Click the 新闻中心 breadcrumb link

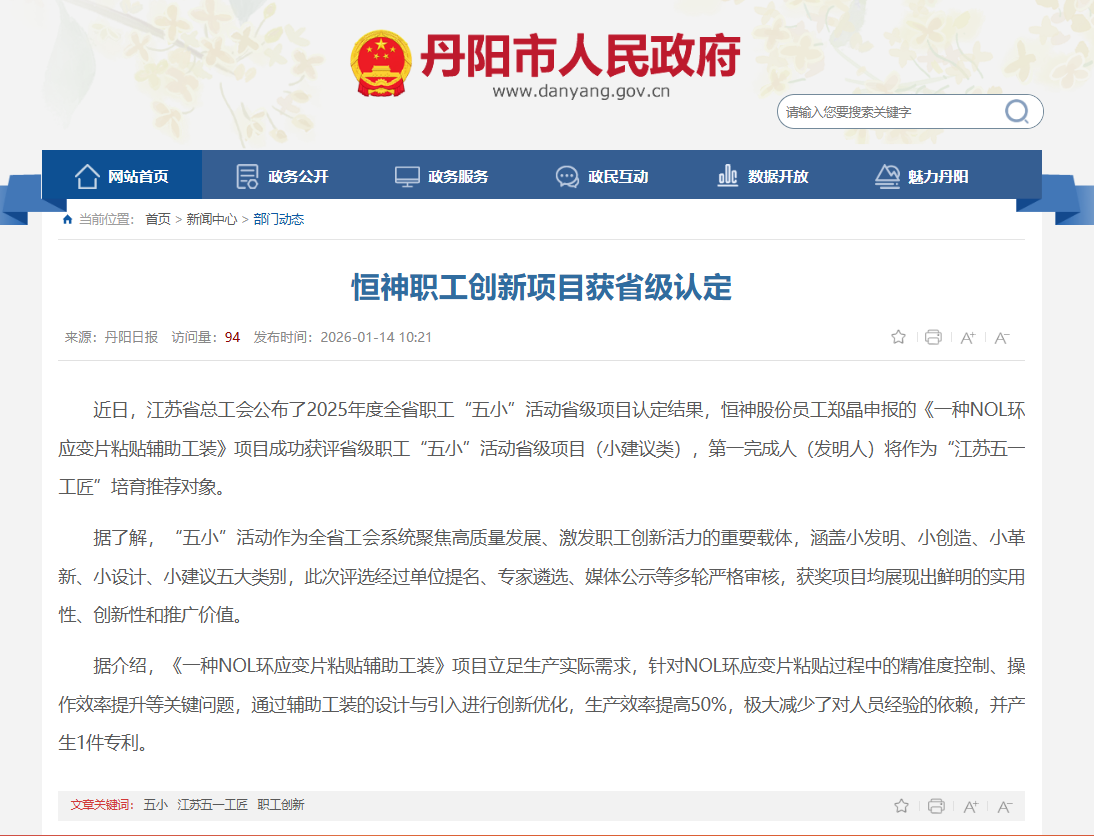pos(212,219)
